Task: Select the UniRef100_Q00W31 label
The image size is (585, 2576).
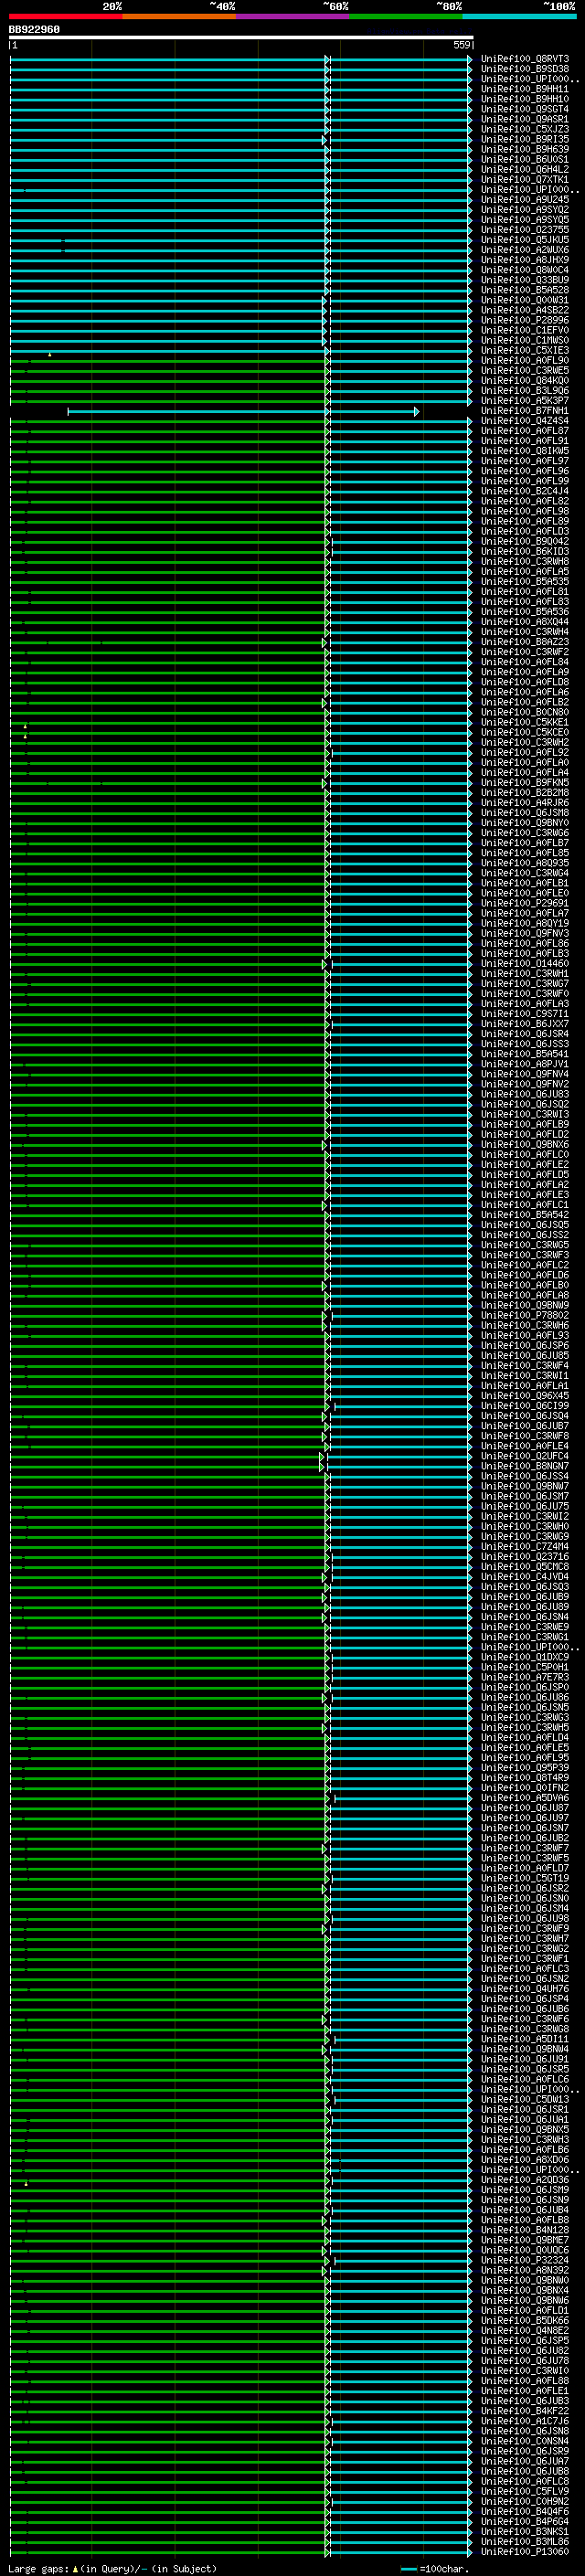Action: [x=524, y=300]
